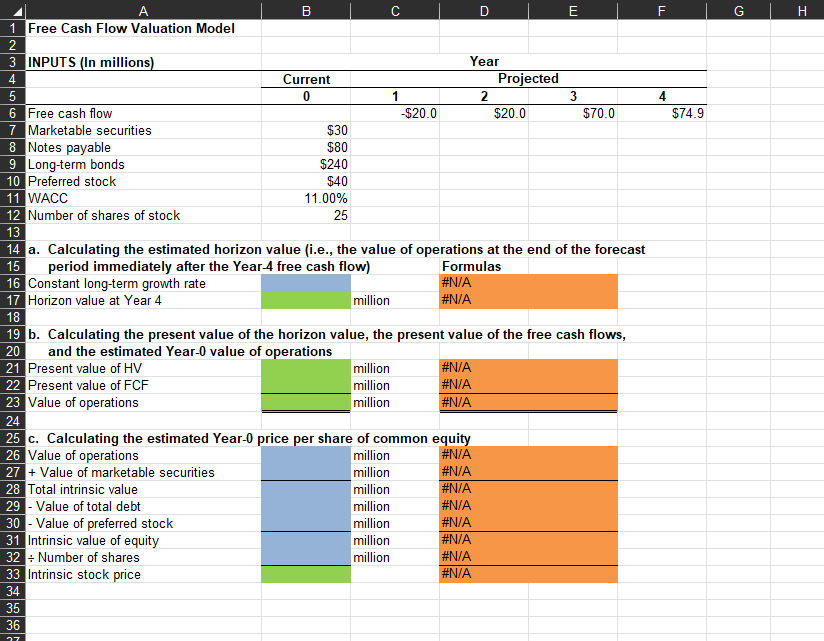Click the Select All corner button
The width and height of the screenshot is (824, 641).
(10, 11)
